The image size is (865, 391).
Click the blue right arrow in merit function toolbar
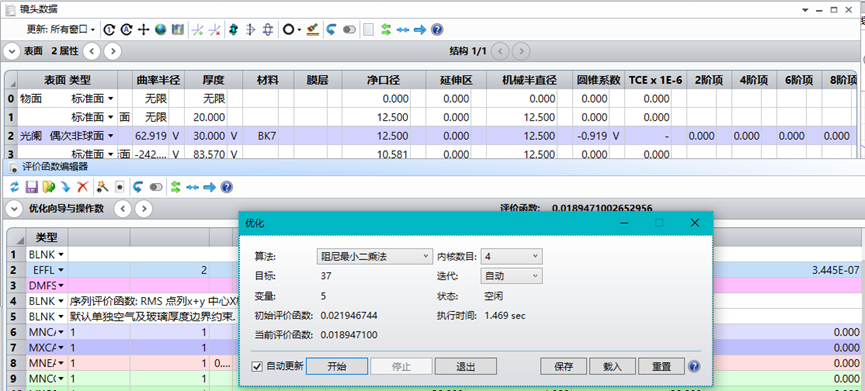(209, 188)
